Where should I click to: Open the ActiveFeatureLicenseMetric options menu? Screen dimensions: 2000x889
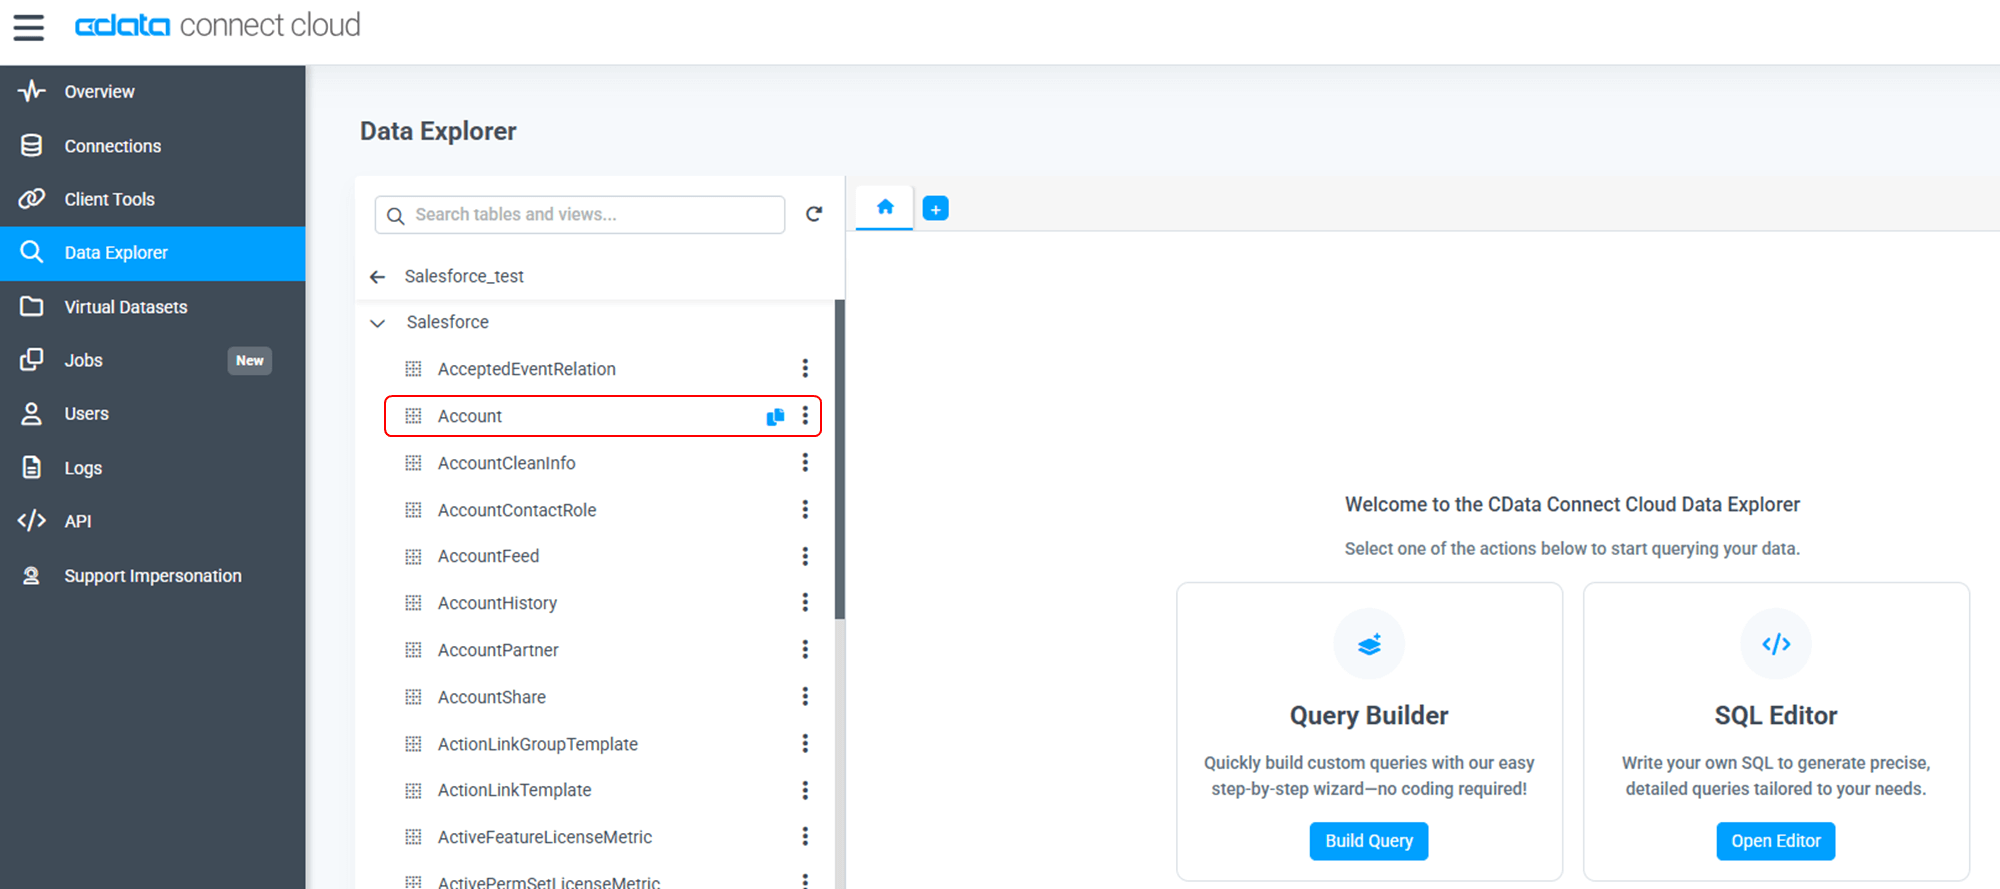(x=805, y=836)
